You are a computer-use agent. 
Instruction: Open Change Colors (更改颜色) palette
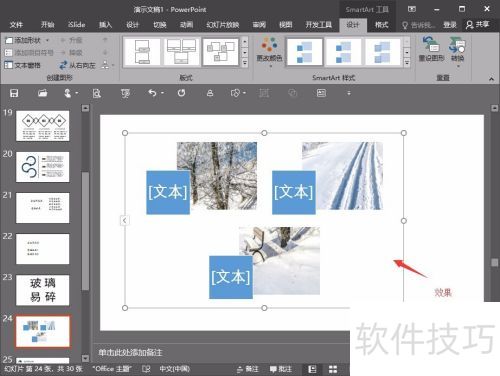coord(269,52)
